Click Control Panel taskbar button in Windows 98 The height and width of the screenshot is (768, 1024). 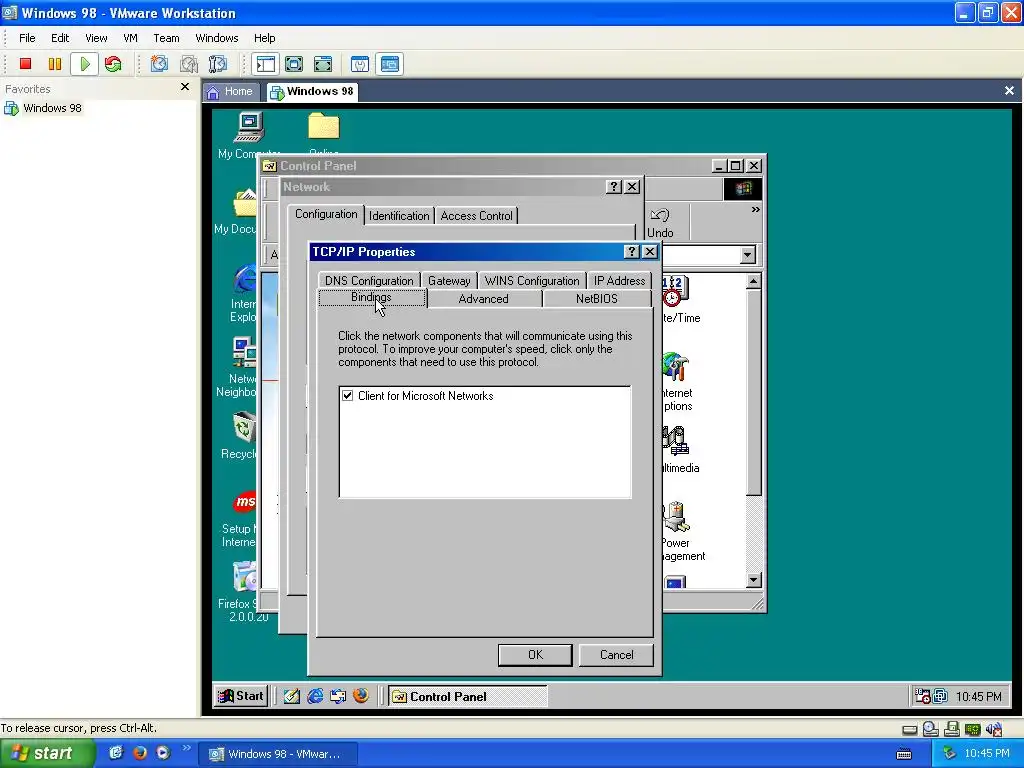[x=467, y=697]
